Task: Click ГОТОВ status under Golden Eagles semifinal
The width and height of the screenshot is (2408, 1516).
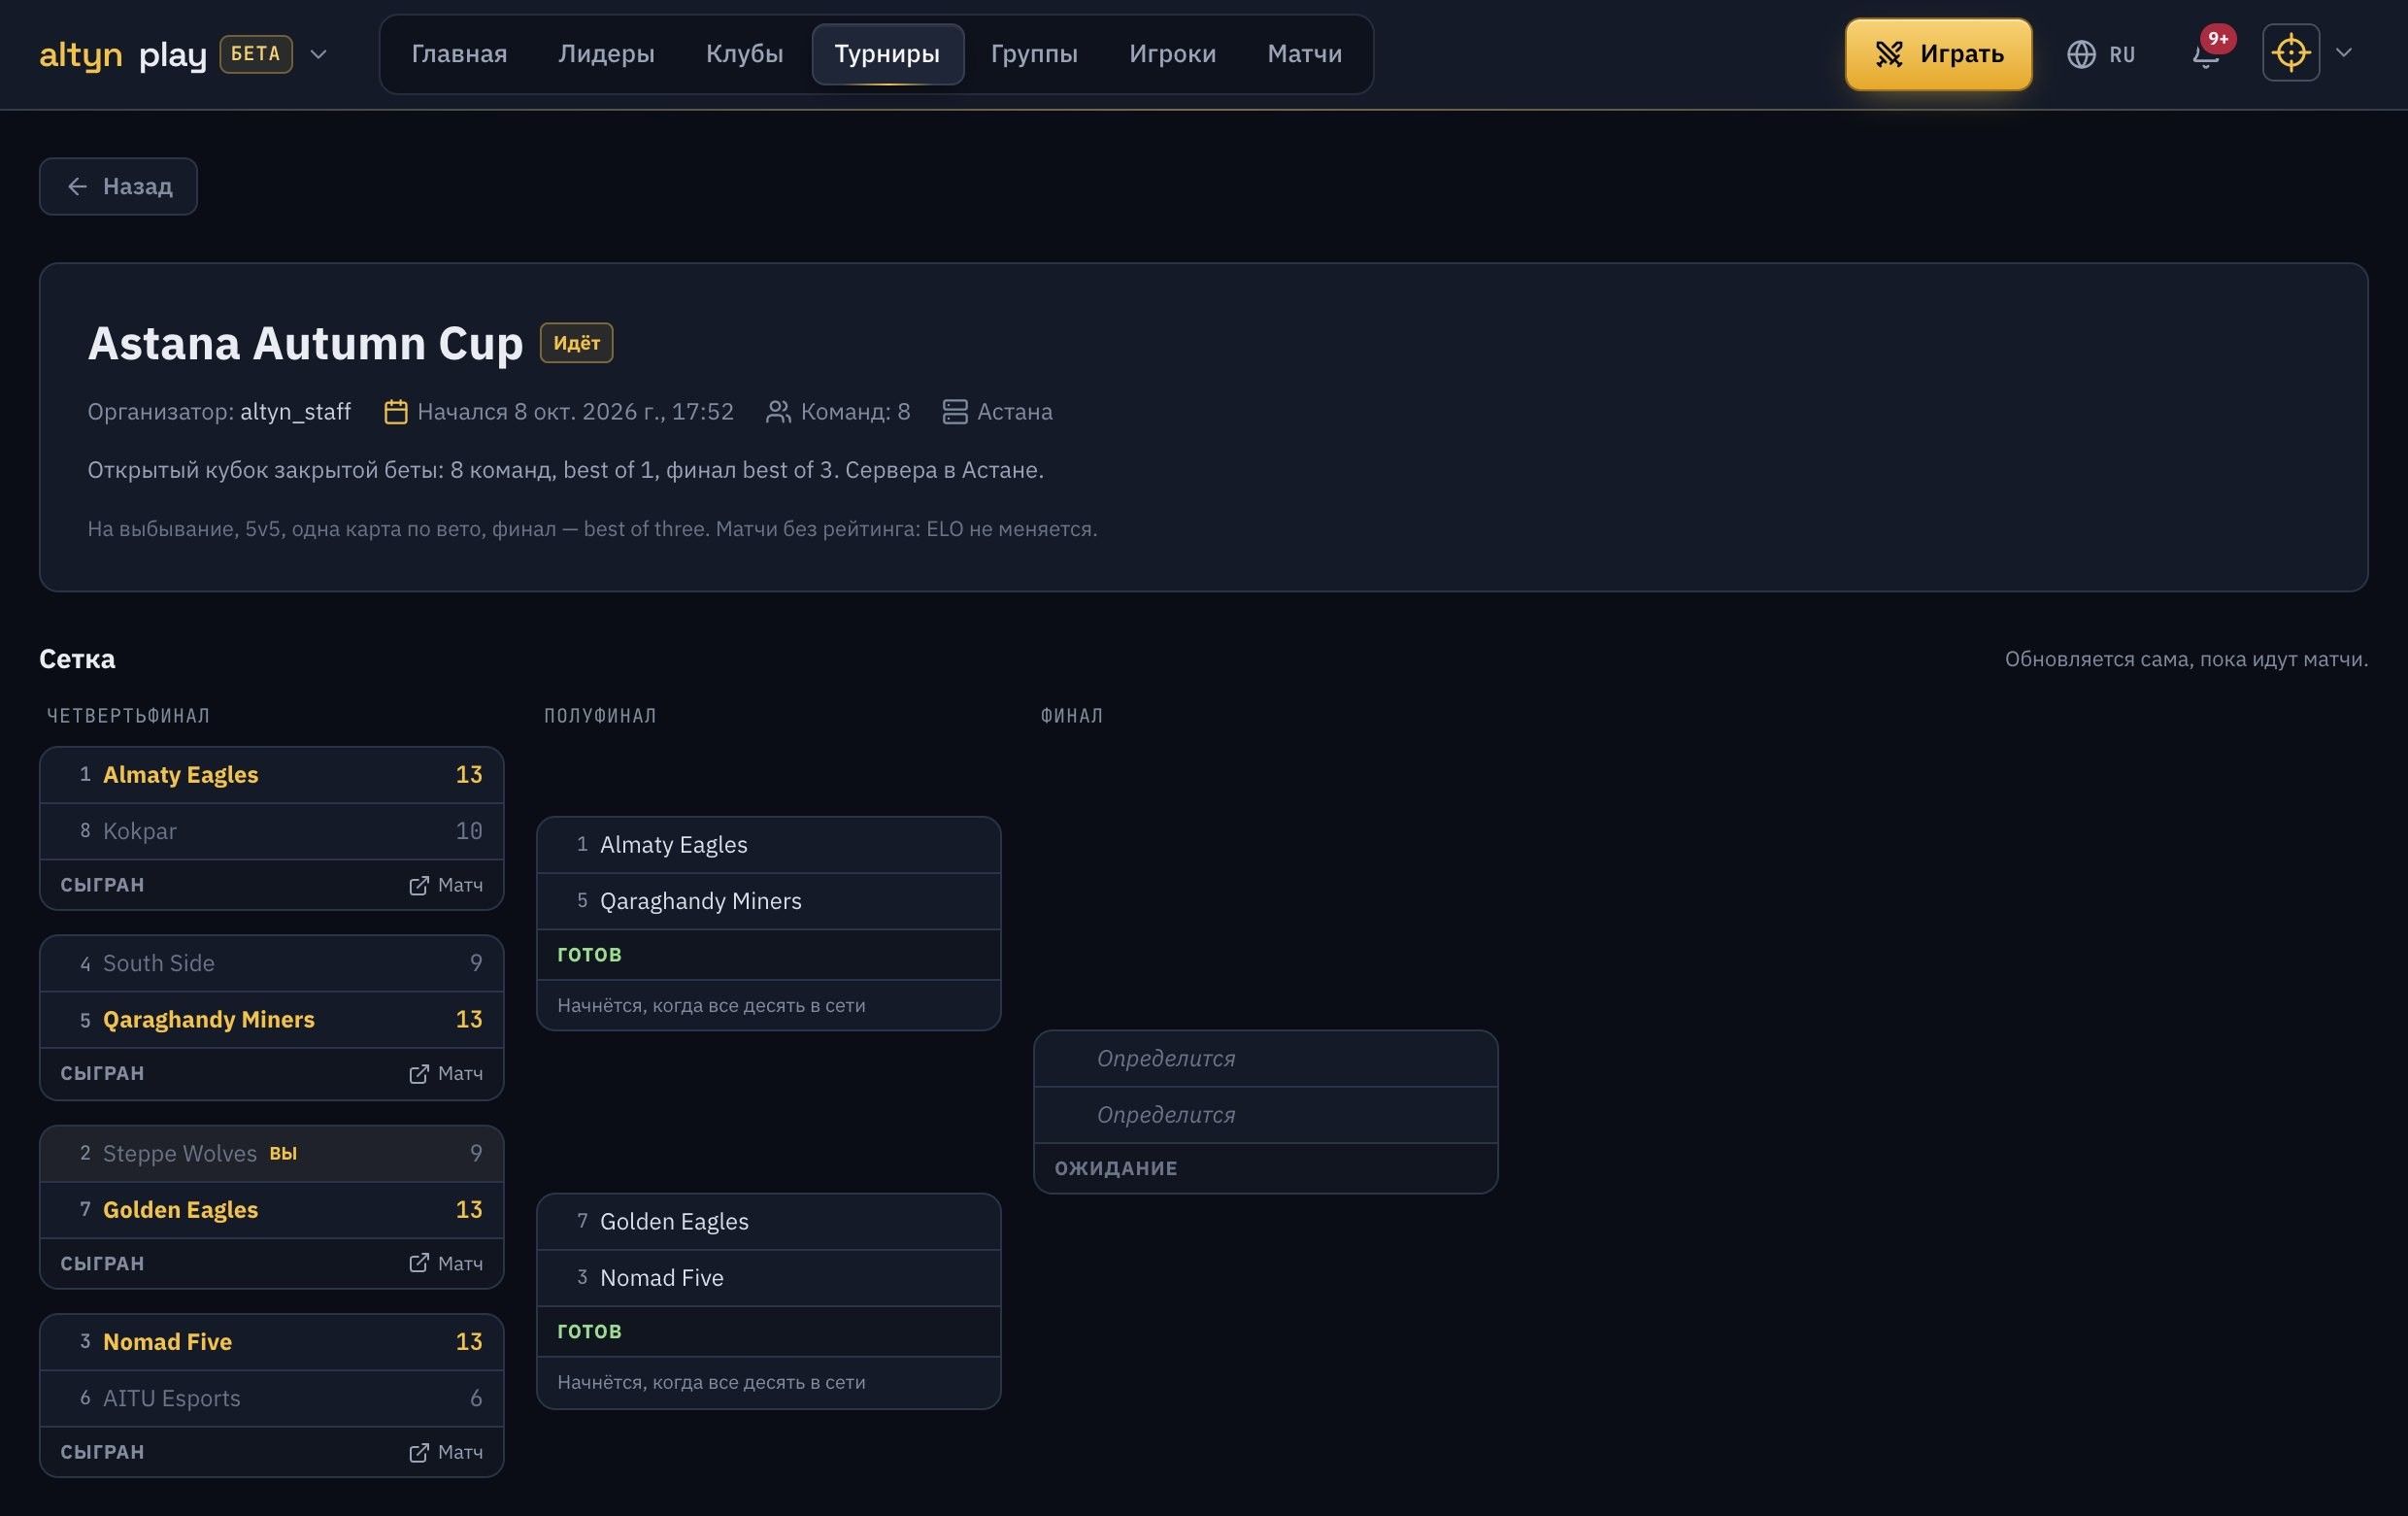Action: [x=589, y=1332]
